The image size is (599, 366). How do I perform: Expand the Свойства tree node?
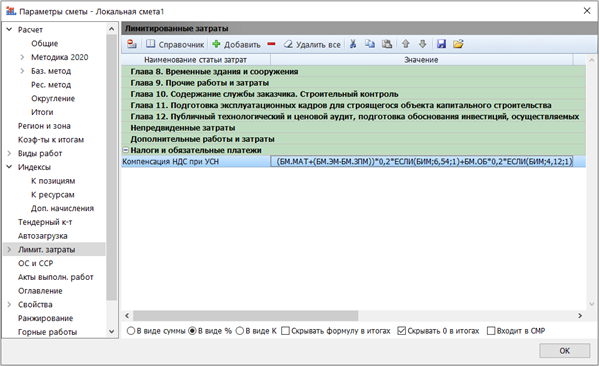tap(10, 304)
